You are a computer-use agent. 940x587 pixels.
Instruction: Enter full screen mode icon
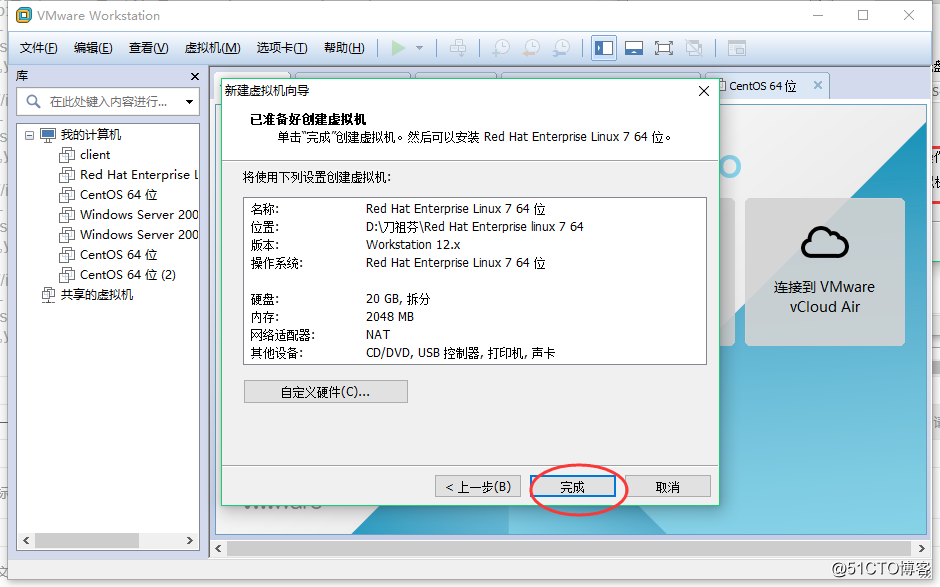[x=664, y=48]
